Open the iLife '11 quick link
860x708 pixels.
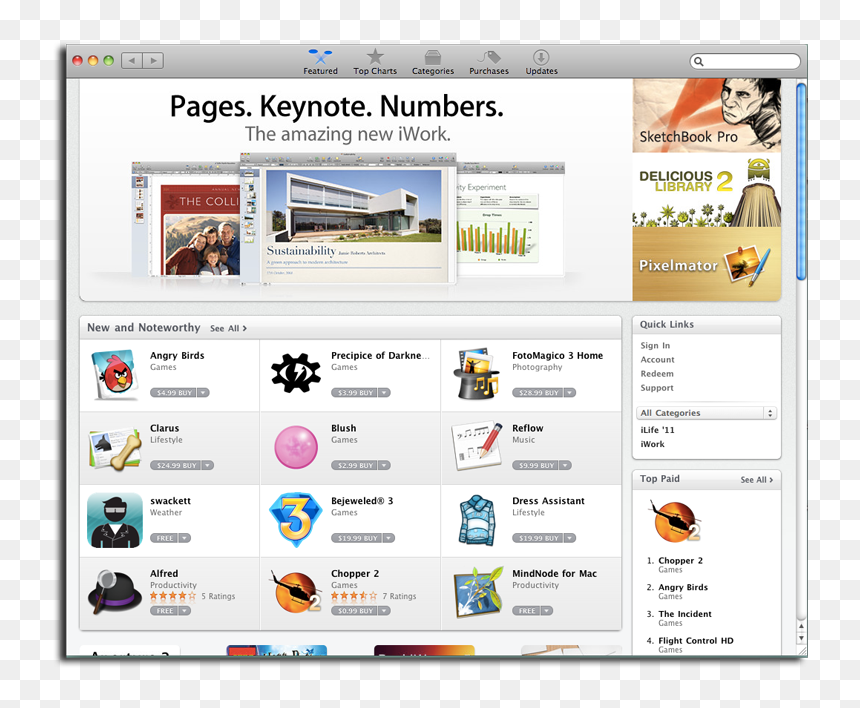click(x=657, y=430)
